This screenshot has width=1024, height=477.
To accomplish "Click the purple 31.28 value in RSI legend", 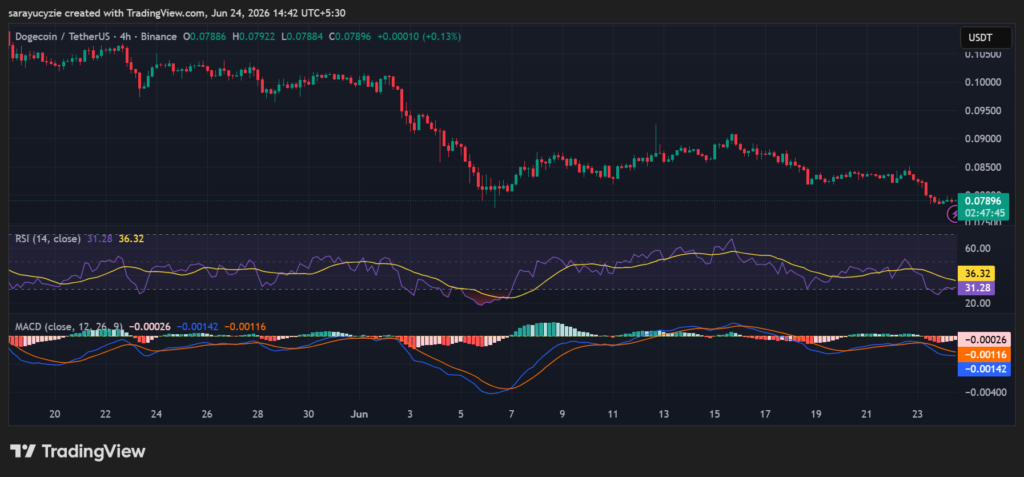I will 99,239.
